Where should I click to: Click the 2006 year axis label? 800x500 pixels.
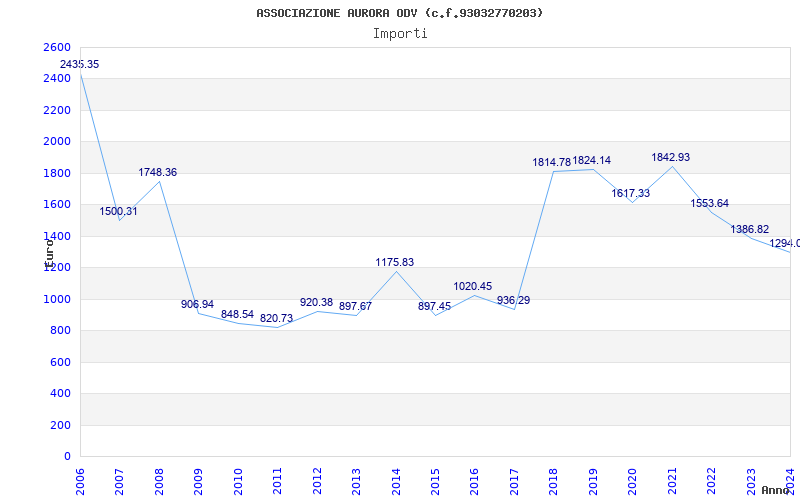80,479
